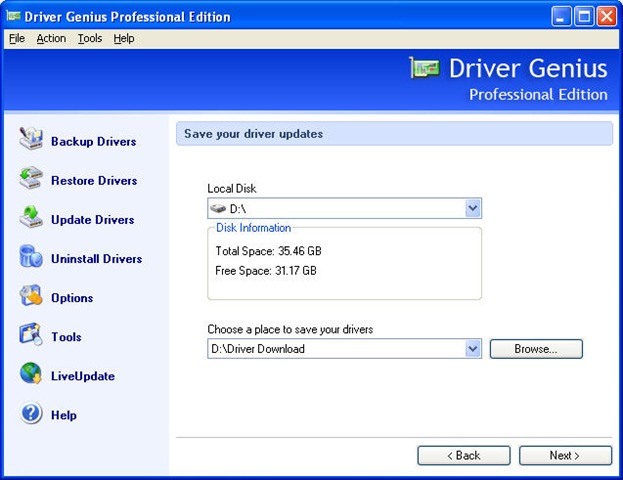Screen dimensions: 623x480
Task: Maximize the Driver Genius window
Action: pos(584,16)
